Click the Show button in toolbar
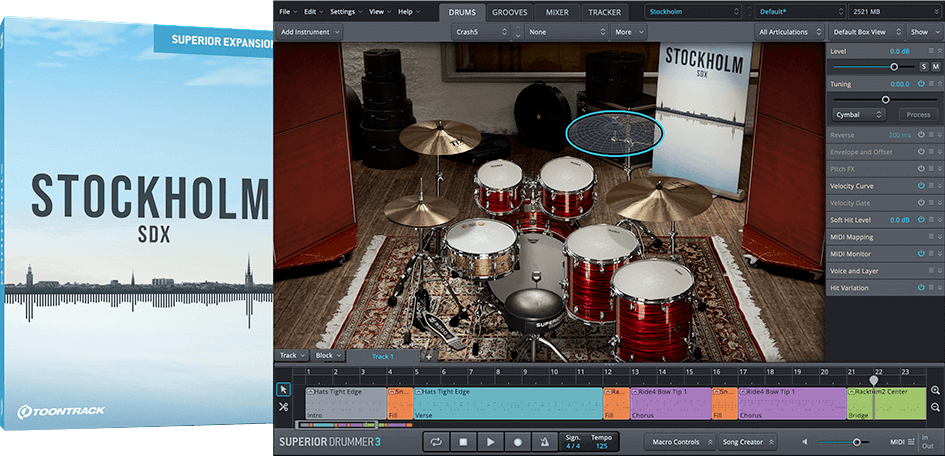 pos(923,32)
